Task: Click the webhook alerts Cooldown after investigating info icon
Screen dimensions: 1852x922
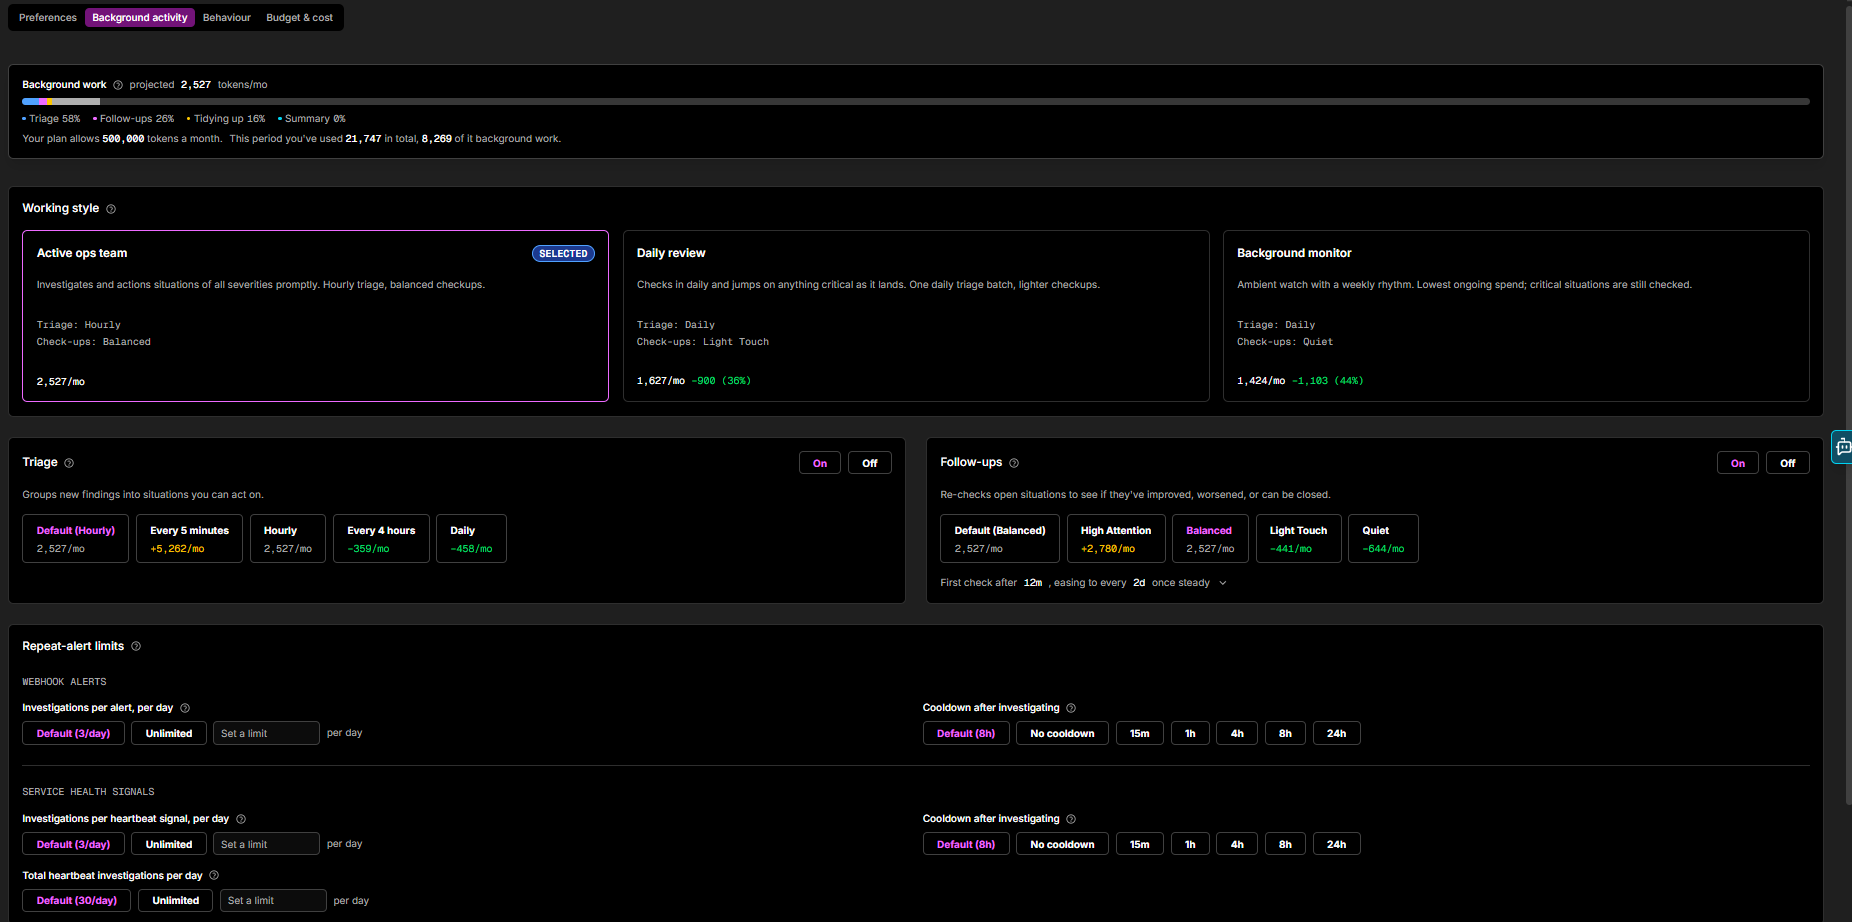Action: point(1071,708)
